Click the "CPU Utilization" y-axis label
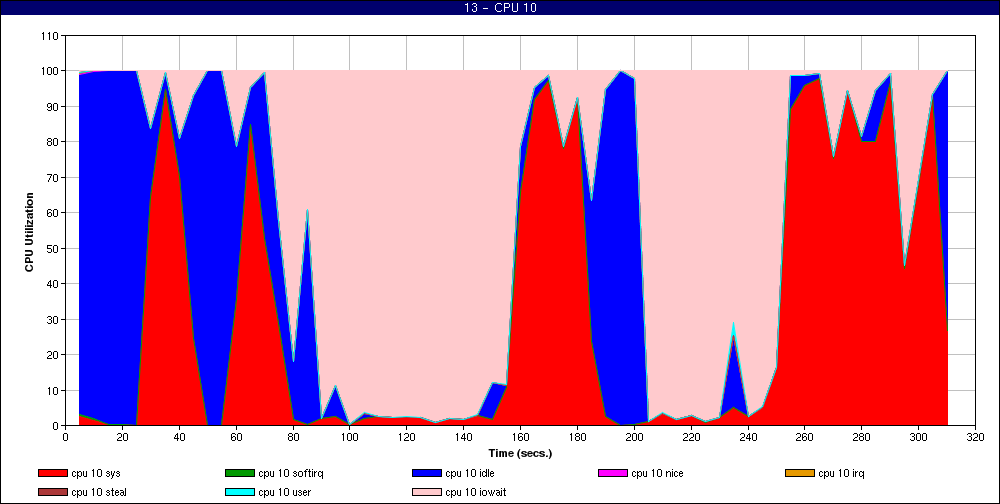 coord(29,228)
